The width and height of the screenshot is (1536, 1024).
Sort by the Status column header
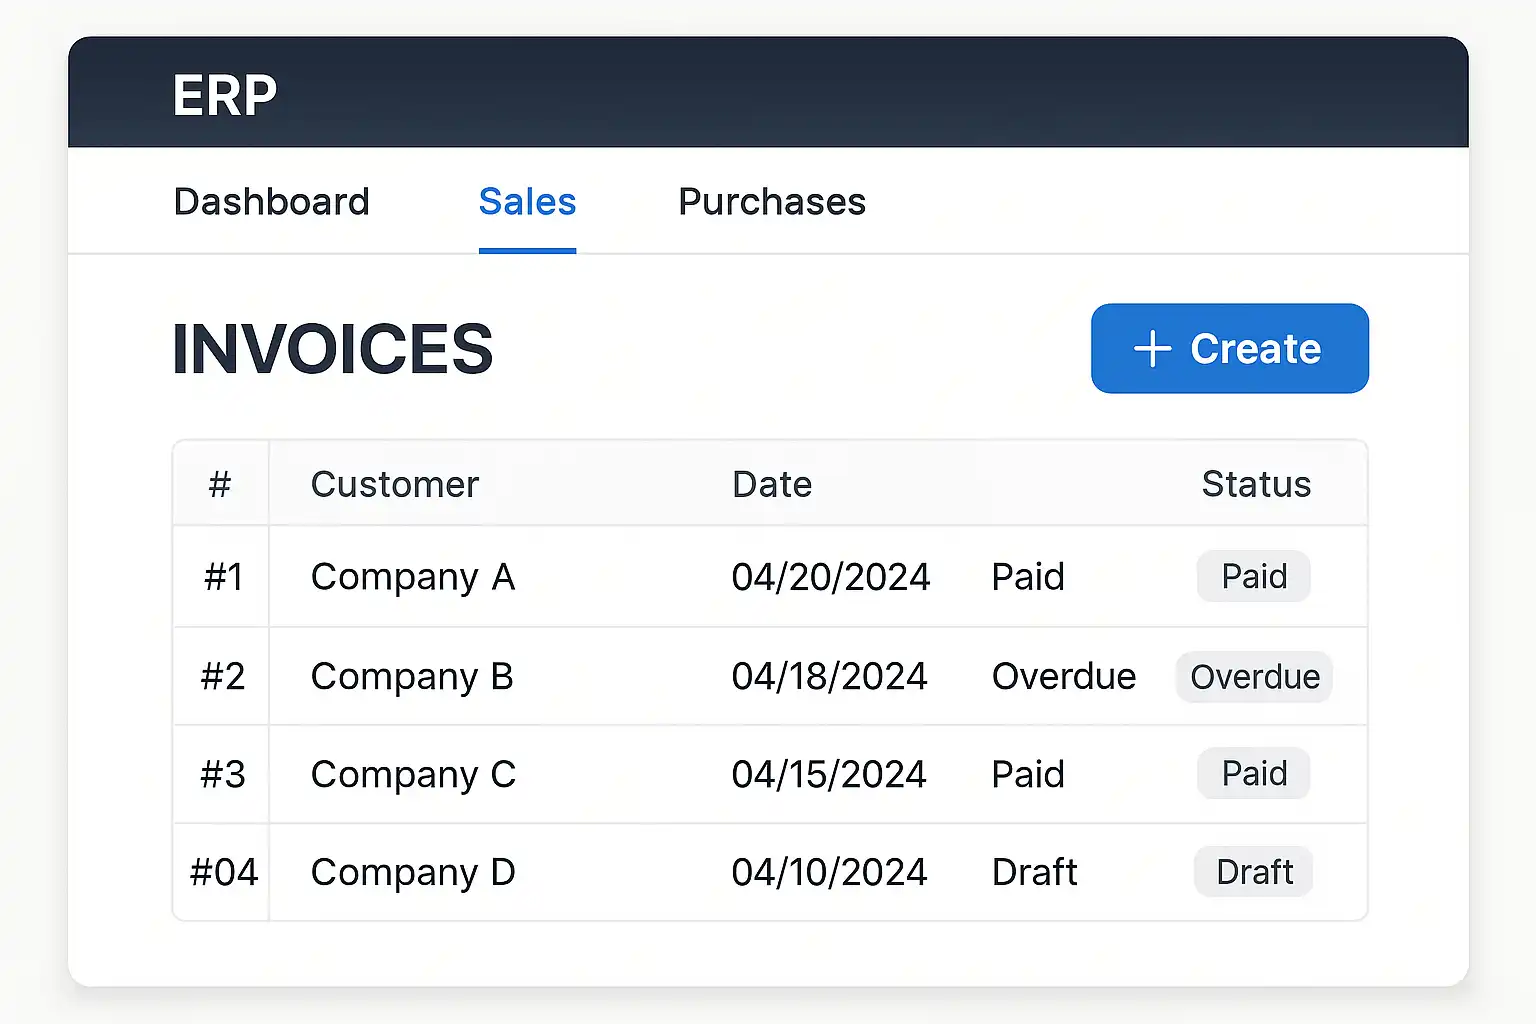pos(1255,484)
